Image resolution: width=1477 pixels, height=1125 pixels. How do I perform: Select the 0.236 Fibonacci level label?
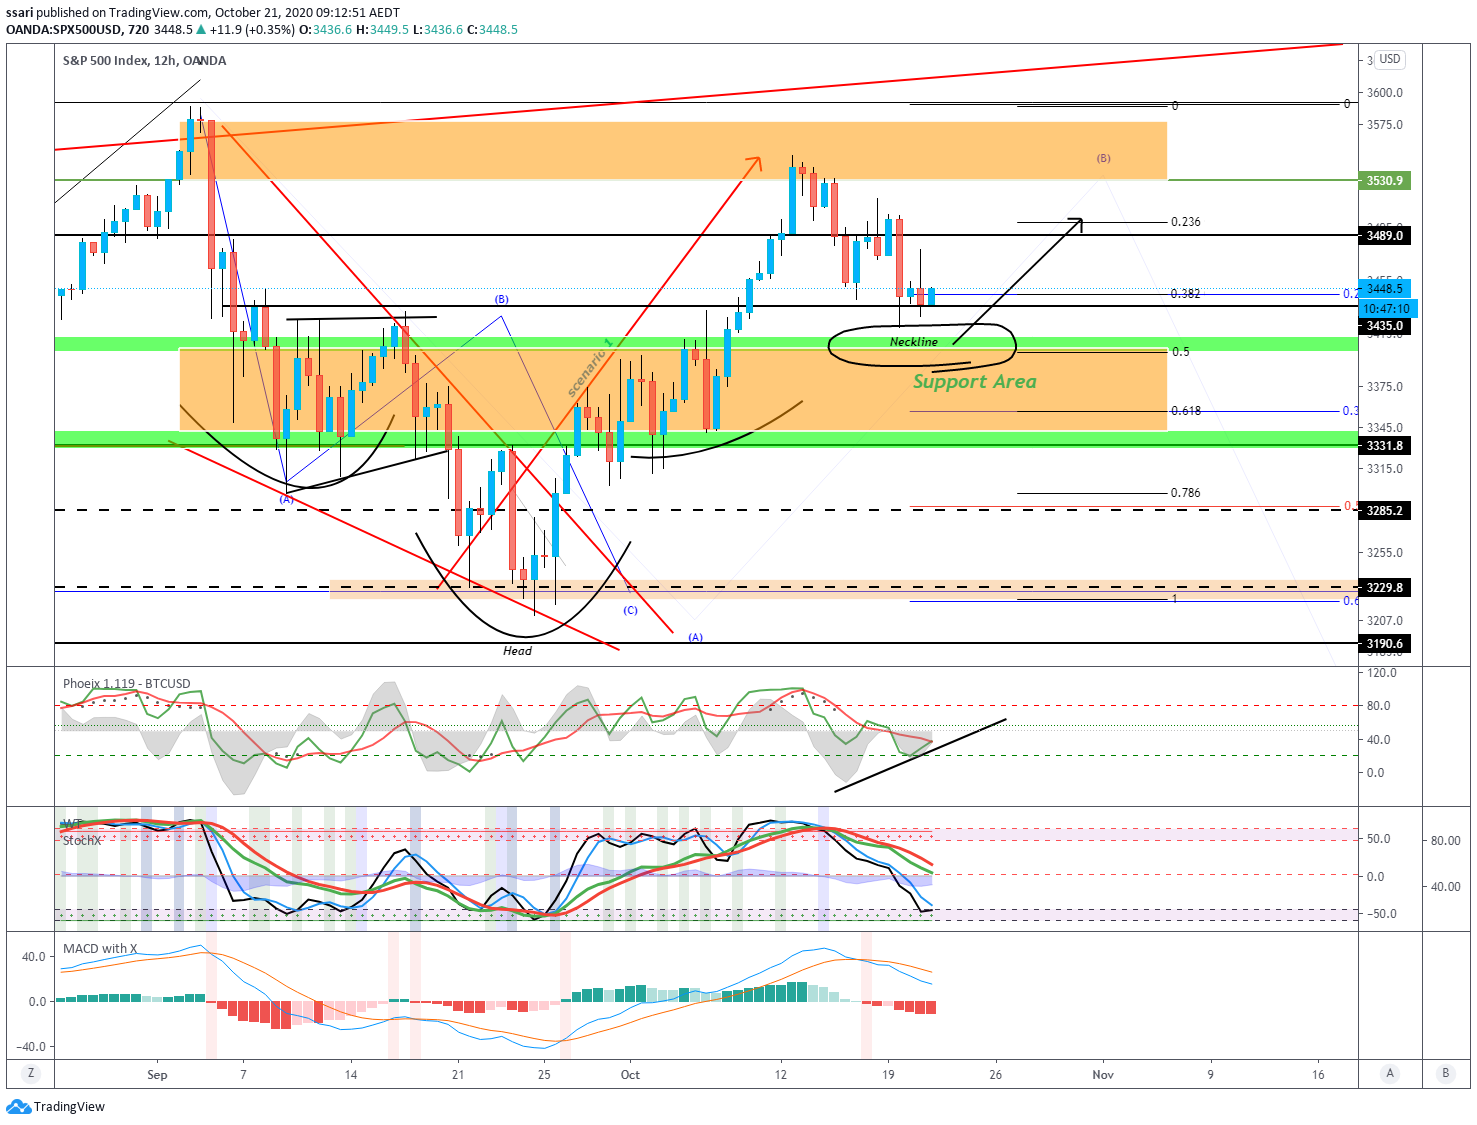[1186, 222]
